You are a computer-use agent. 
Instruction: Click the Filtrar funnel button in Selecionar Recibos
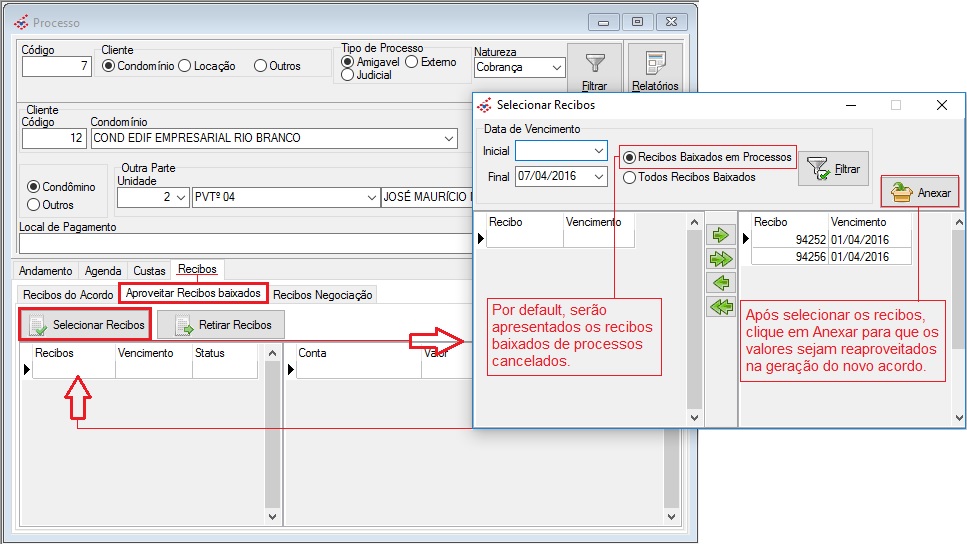(833, 169)
